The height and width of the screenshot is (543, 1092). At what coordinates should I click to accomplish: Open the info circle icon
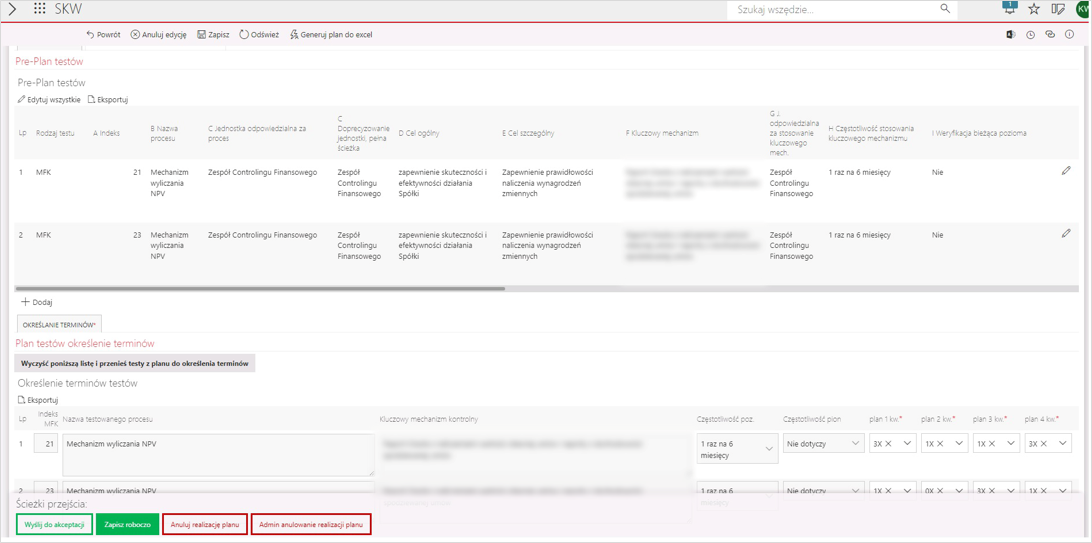(x=1070, y=34)
